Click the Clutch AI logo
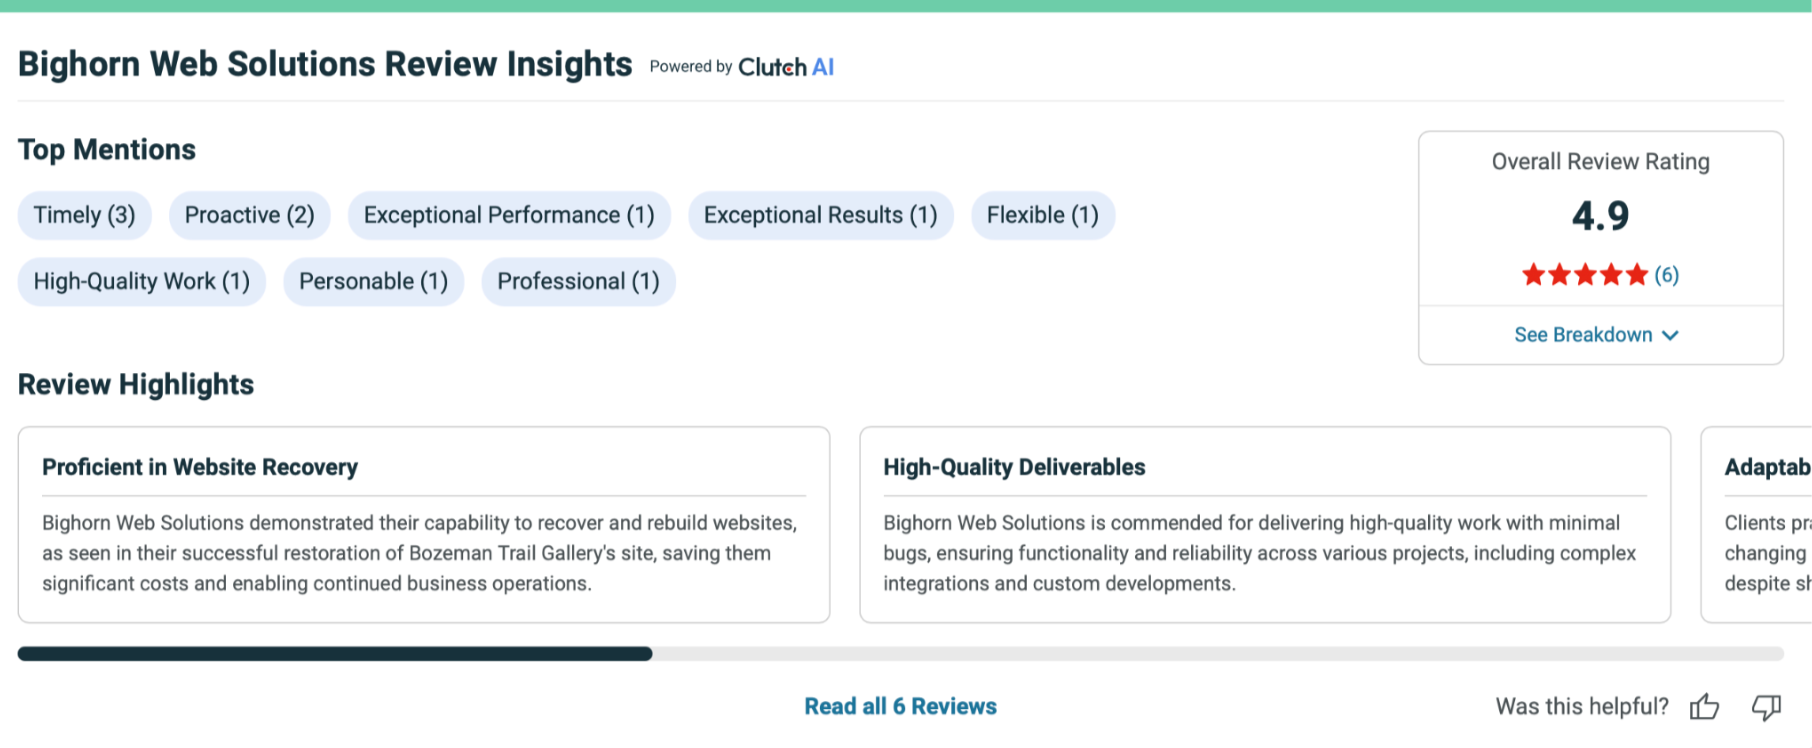 tap(786, 67)
